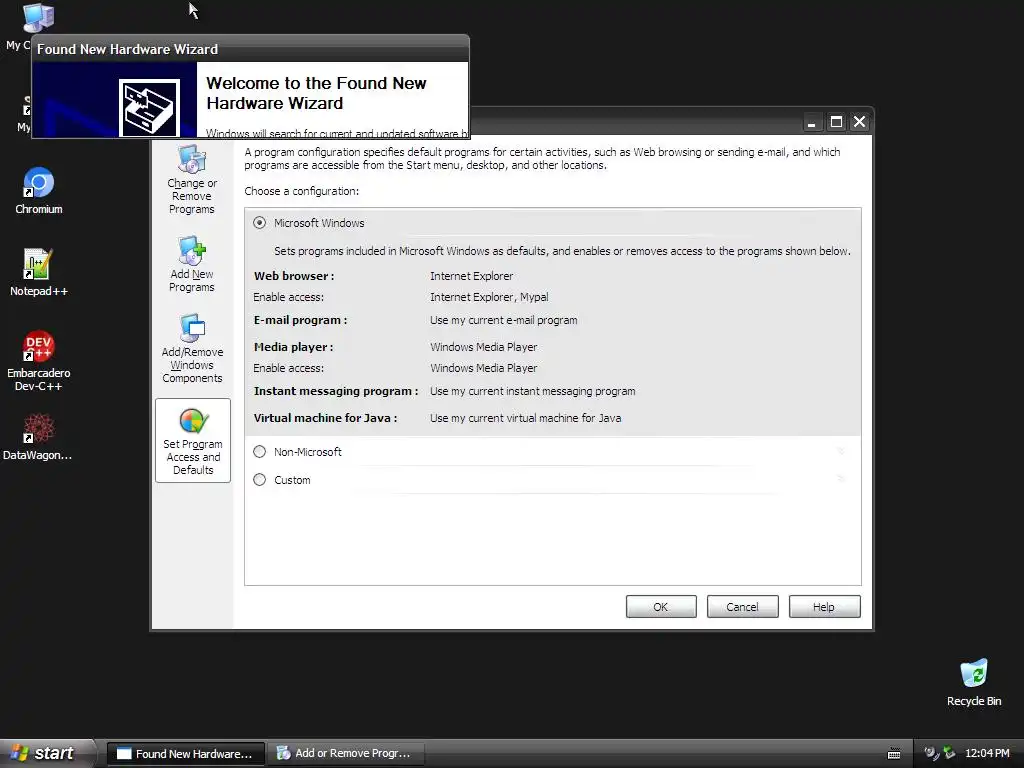This screenshot has height=768, width=1024.
Task: Close the Add or Remove Programs window
Action: point(860,122)
